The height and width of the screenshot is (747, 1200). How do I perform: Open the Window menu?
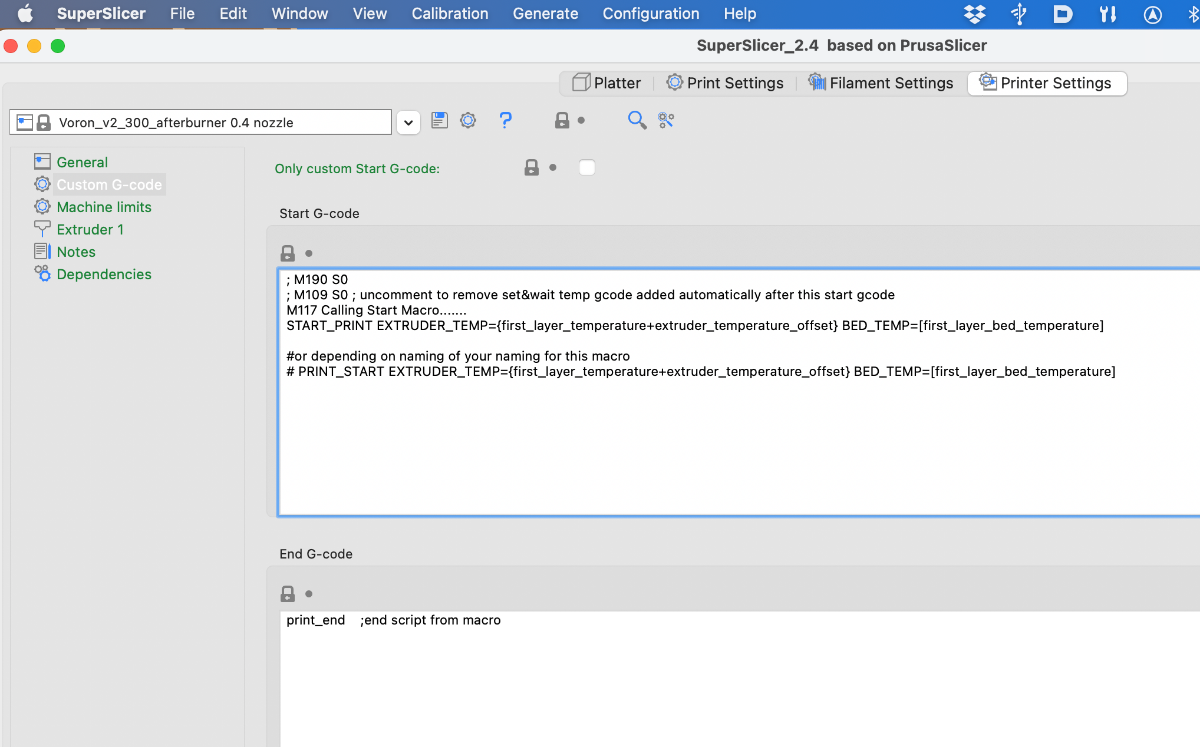[x=300, y=14]
